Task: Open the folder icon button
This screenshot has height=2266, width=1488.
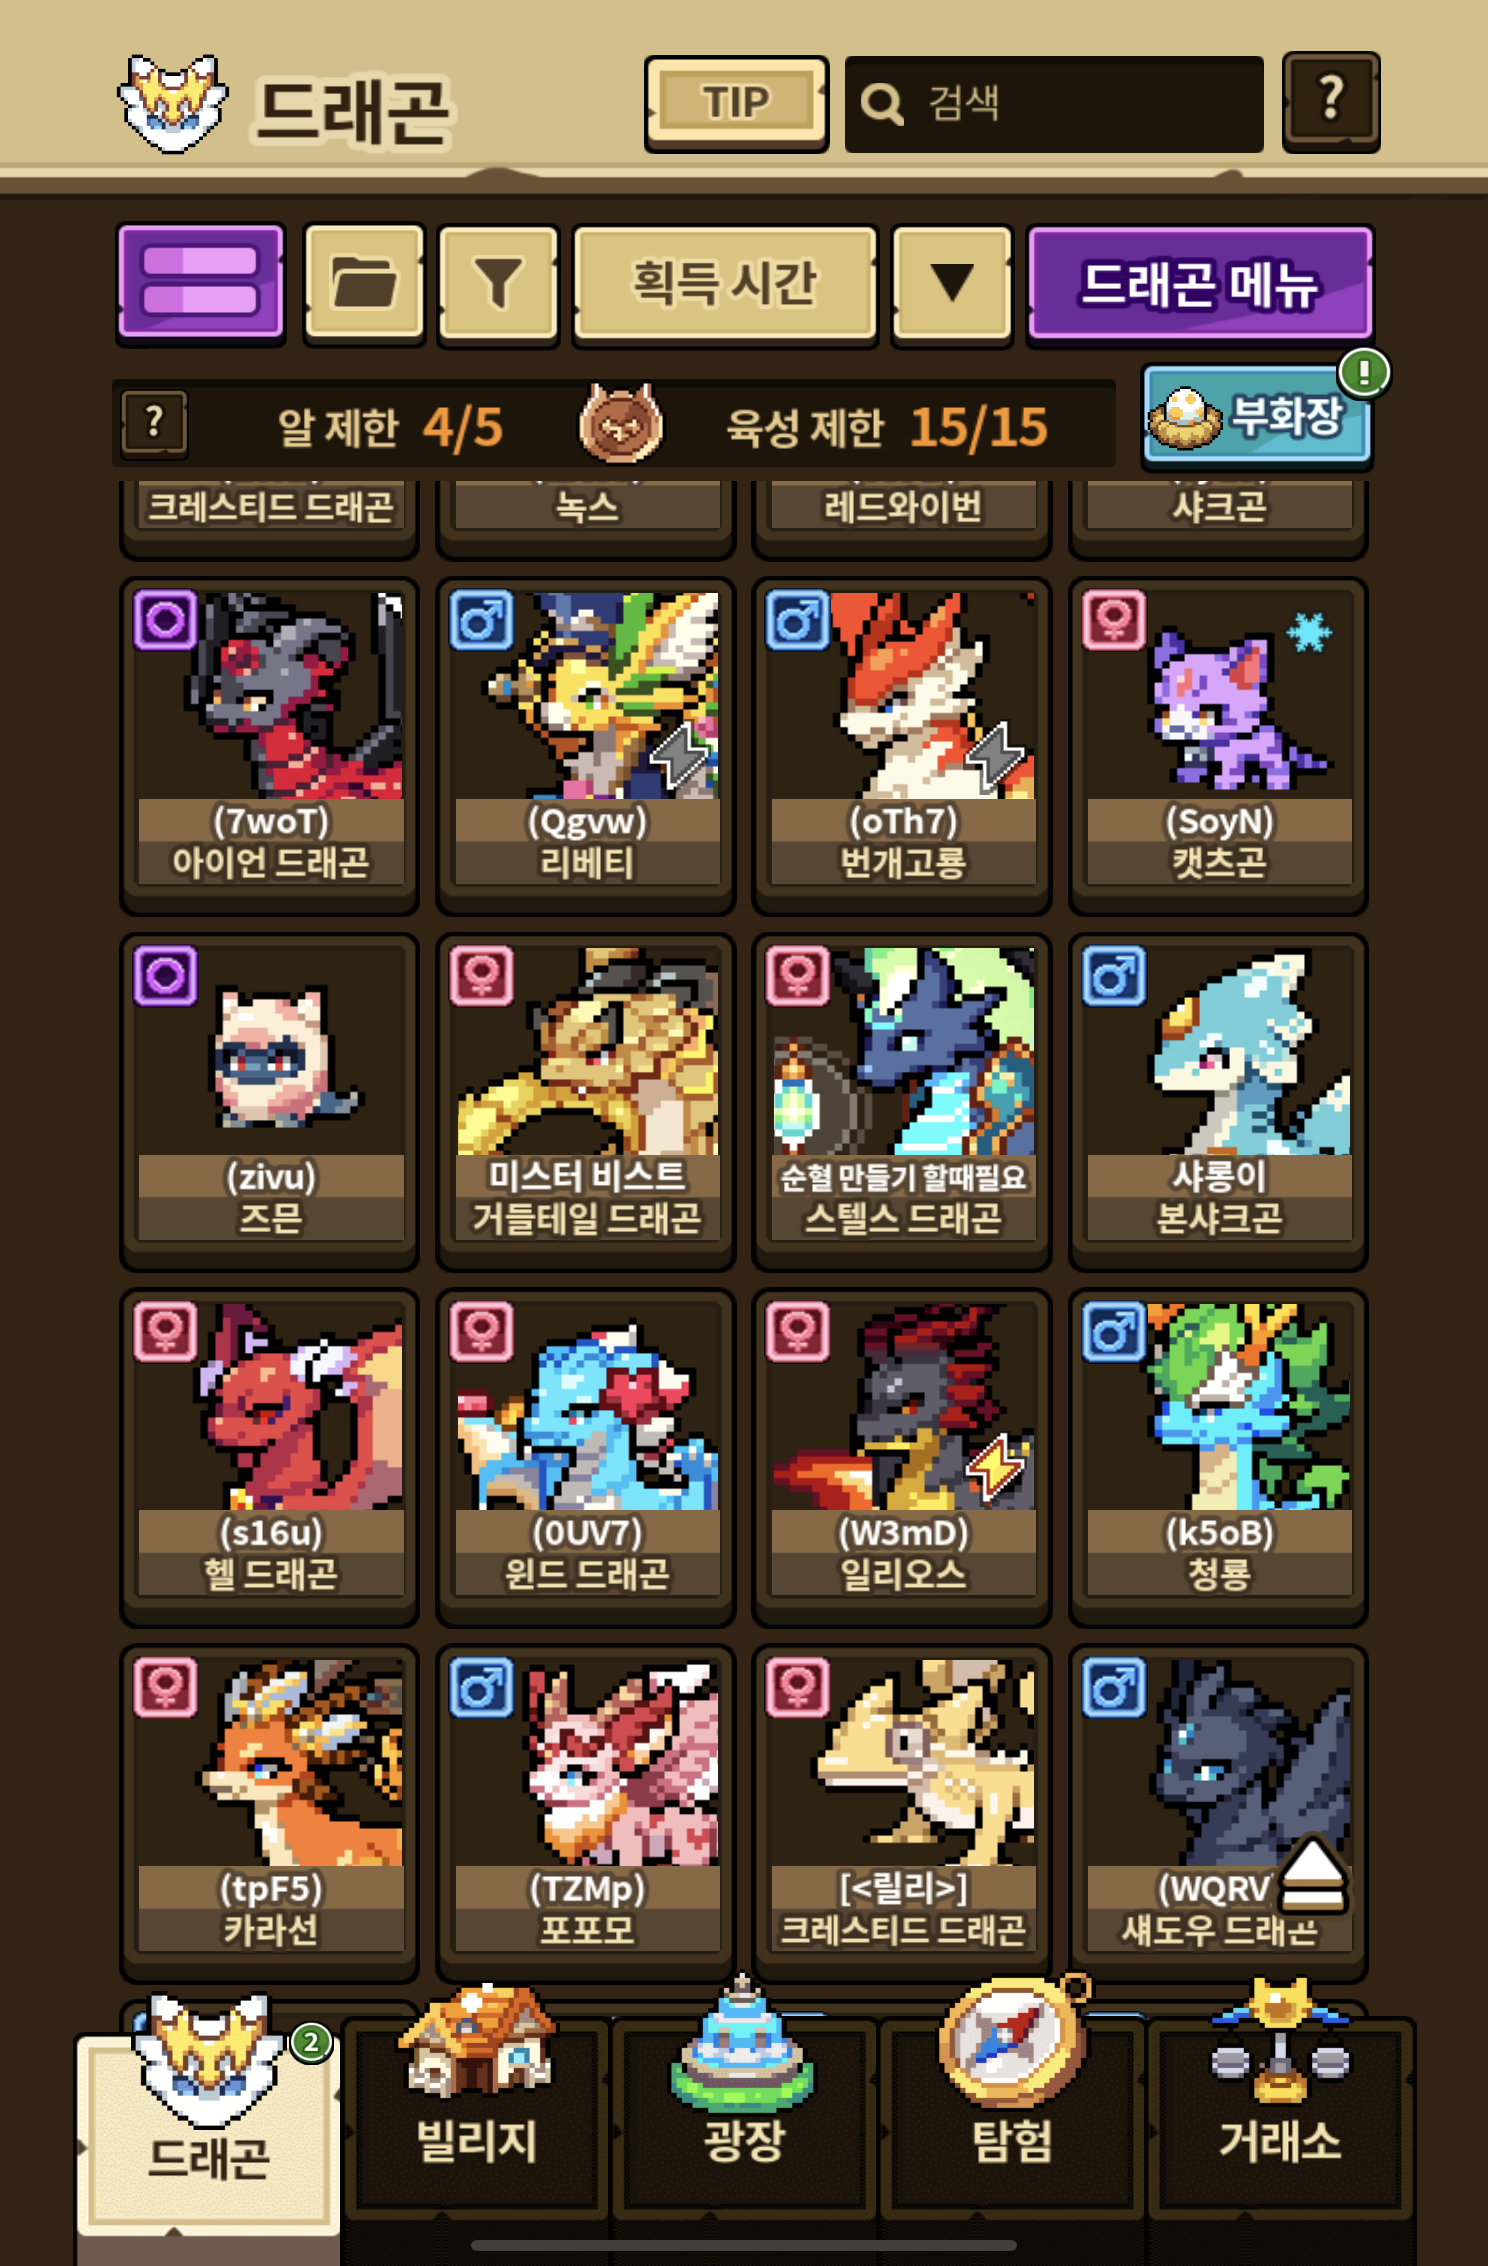Action: (364, 283)
